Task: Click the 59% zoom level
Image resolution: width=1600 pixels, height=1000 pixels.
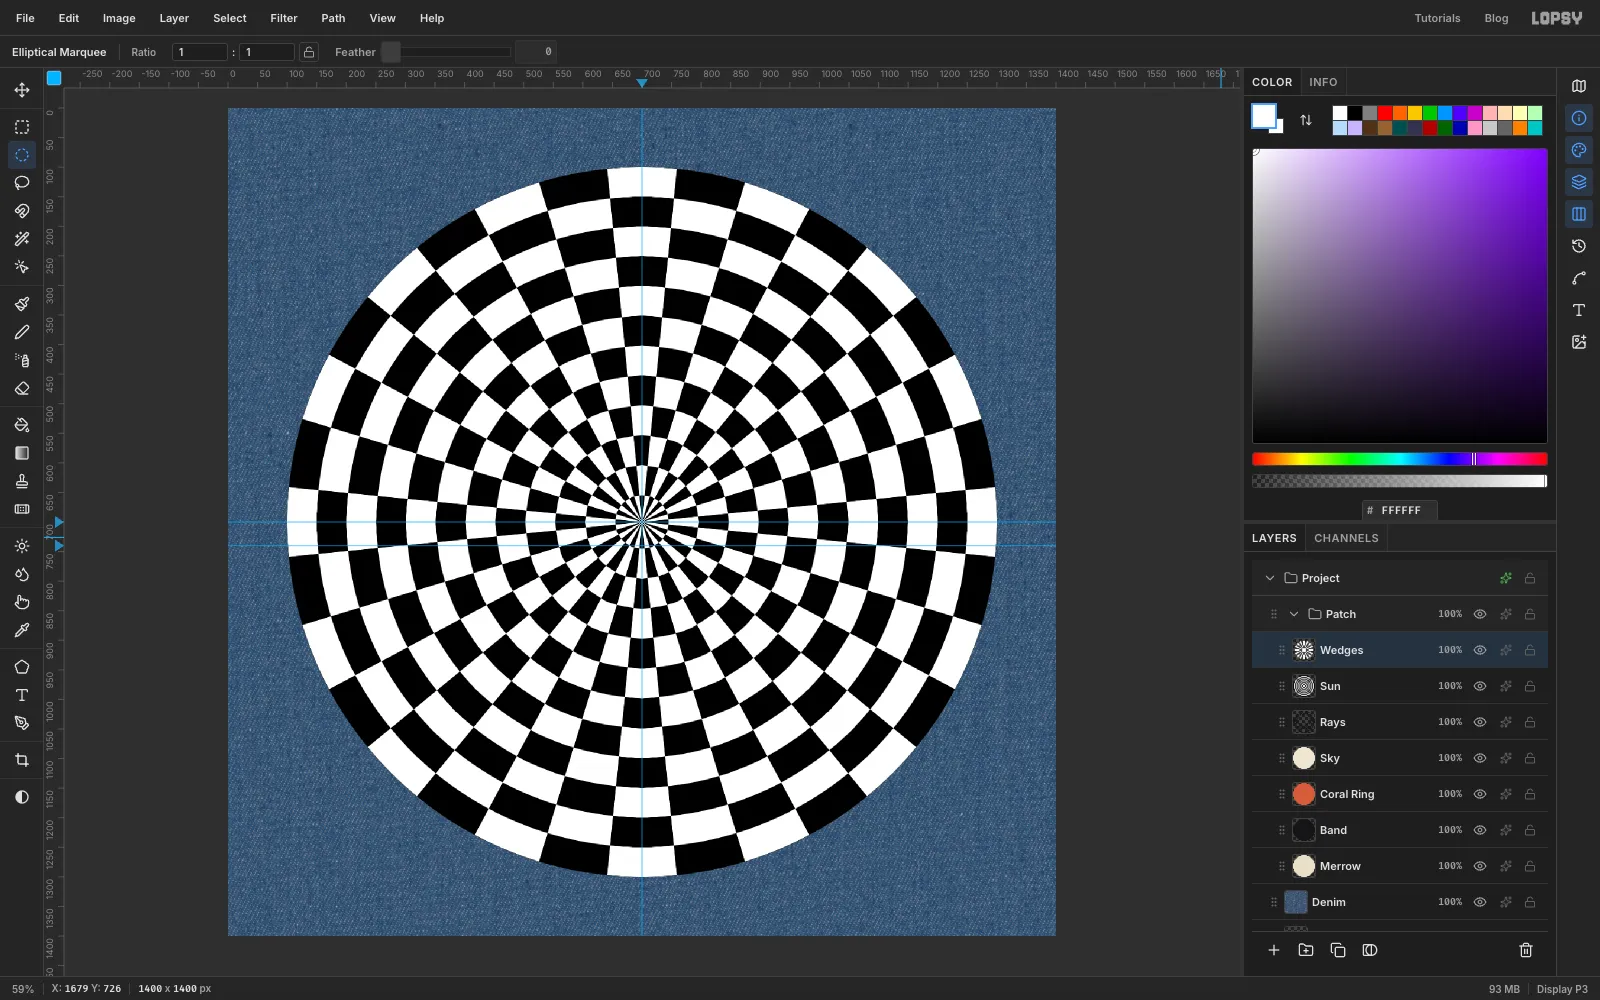Action: [22, 989]
